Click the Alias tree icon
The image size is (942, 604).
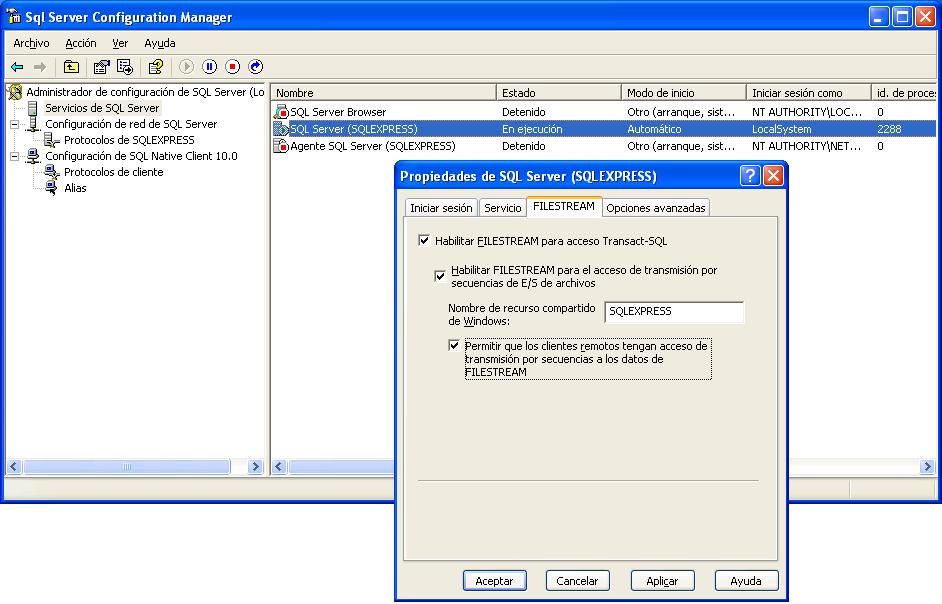click(x=52, y=188)
